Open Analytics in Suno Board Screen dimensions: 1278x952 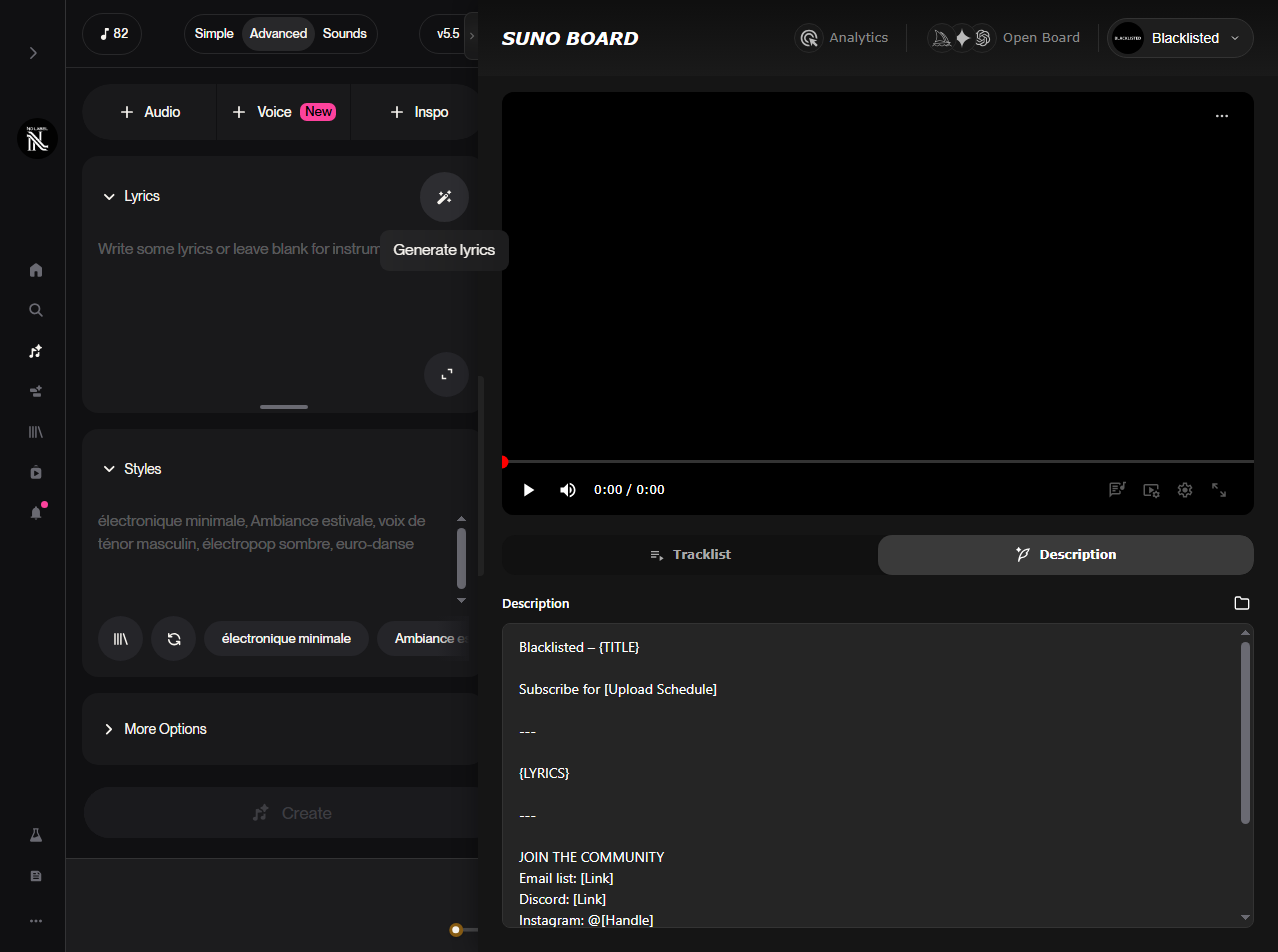click(841, 38)
